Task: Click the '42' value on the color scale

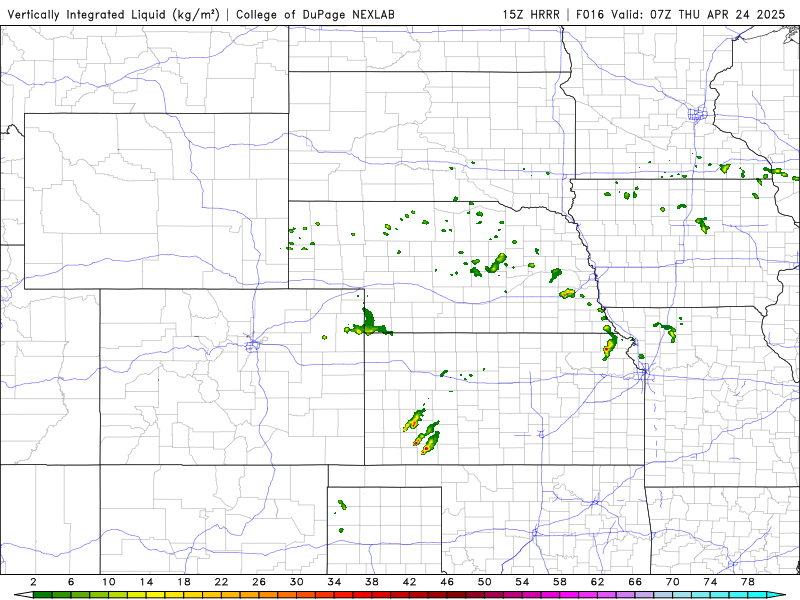Action: click(x=410, y=582)
